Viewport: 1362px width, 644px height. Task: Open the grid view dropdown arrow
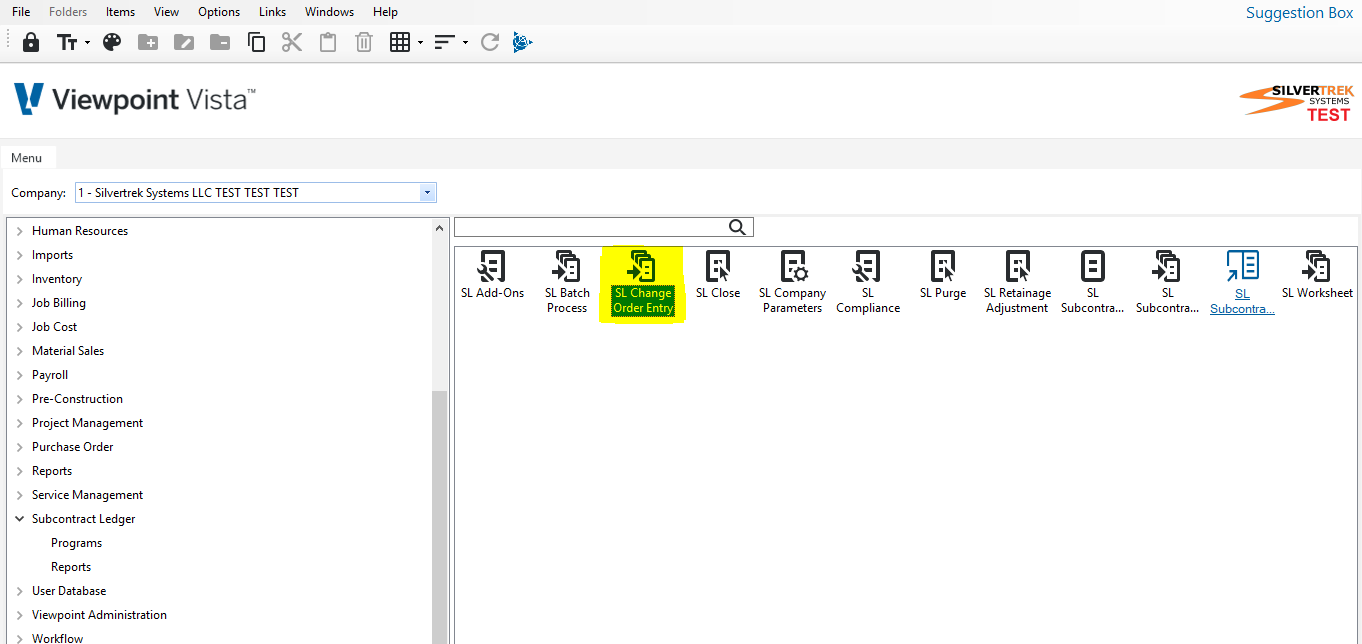pos(420,42)
